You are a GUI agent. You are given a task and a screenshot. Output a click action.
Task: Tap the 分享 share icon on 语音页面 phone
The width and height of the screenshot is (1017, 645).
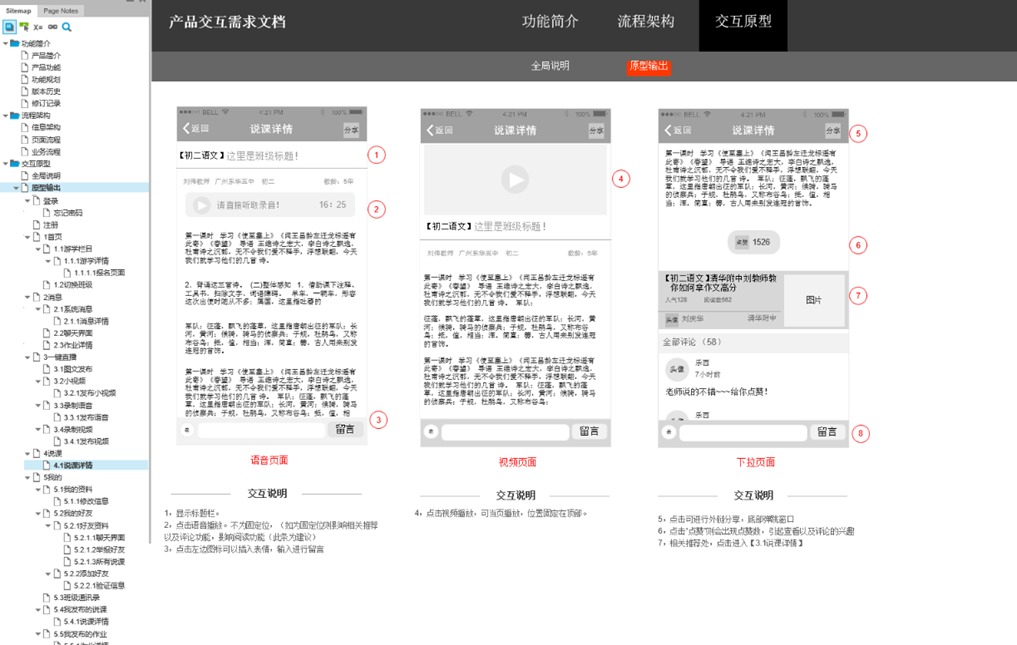coord(351,130)
